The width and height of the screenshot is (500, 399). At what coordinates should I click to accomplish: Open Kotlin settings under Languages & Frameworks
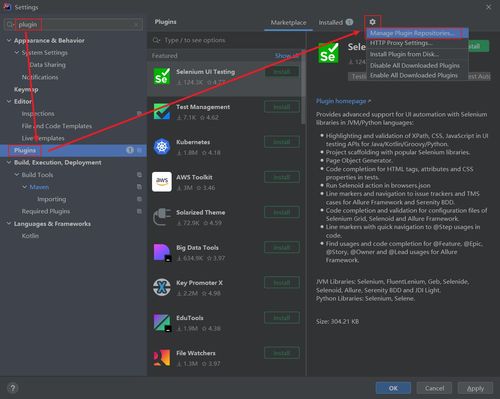30,236
